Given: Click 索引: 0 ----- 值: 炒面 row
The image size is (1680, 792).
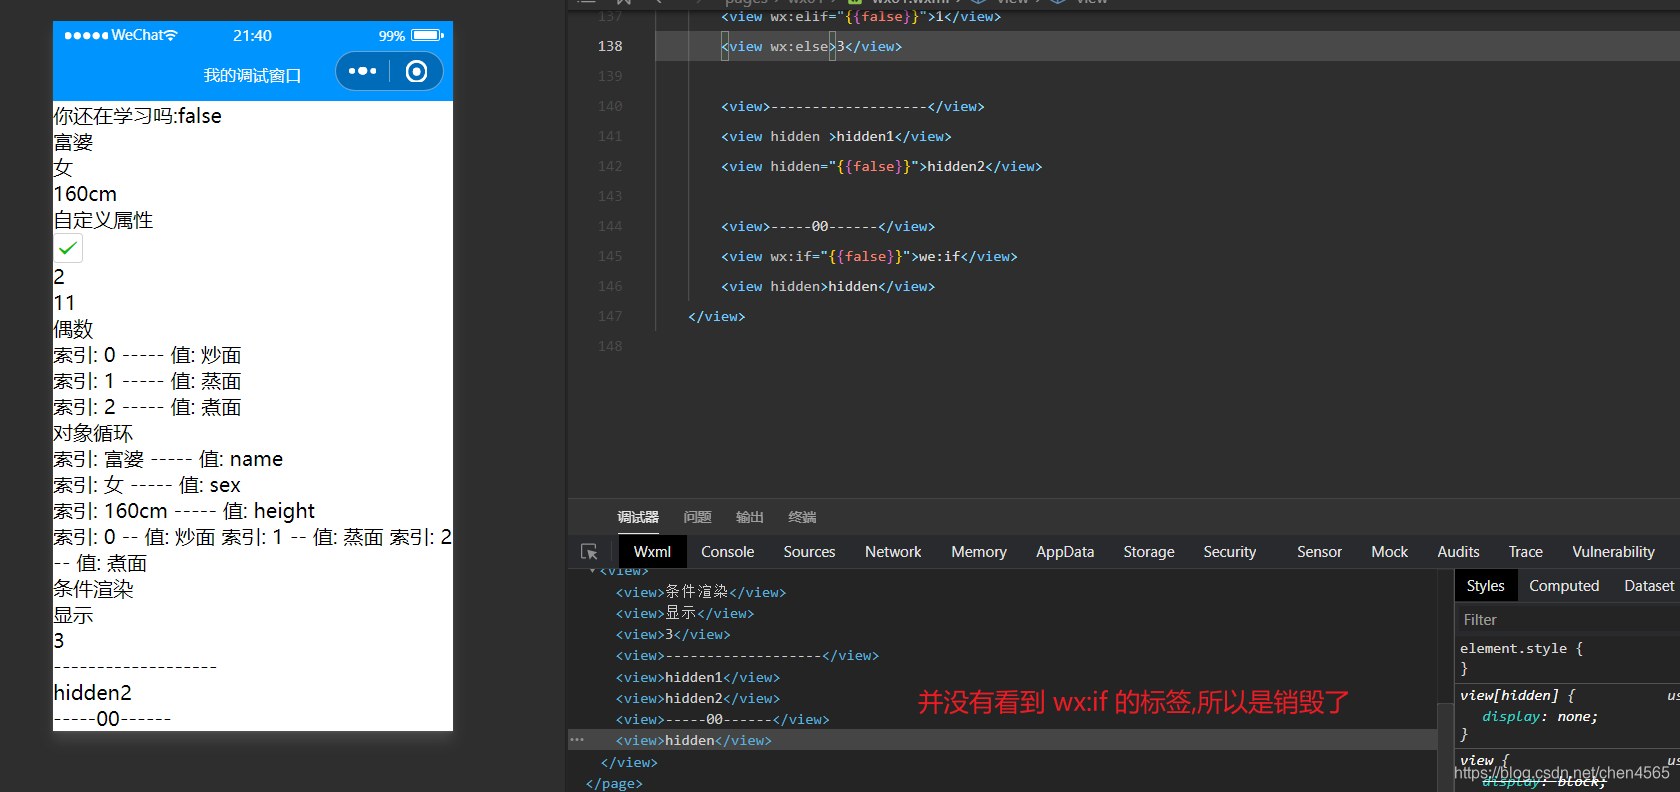Looking at the screenshot, I should (x=147, y=355).
